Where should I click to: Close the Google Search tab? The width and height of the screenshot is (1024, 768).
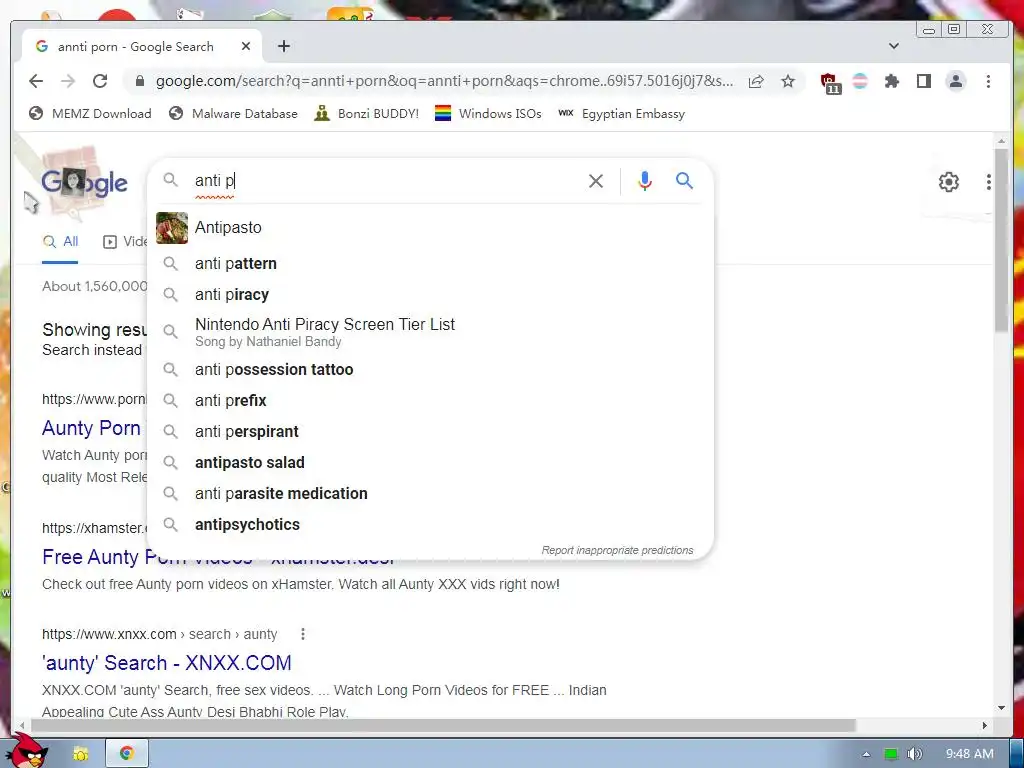point(246,46)
